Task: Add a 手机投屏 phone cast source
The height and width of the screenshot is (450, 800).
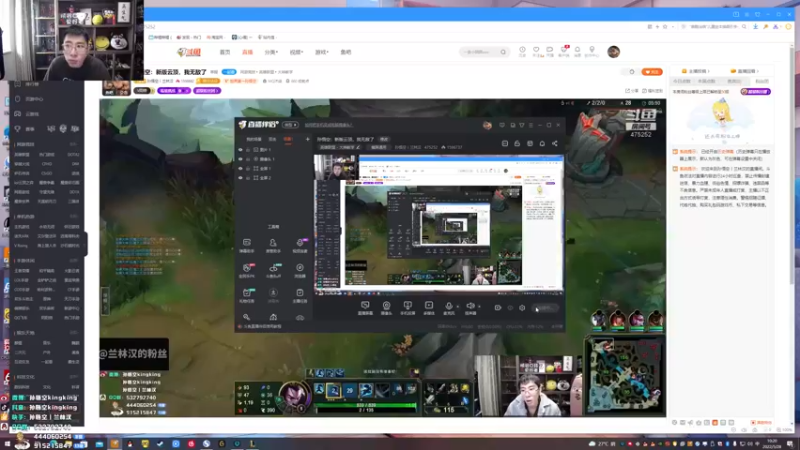Action: coord(407,308)
